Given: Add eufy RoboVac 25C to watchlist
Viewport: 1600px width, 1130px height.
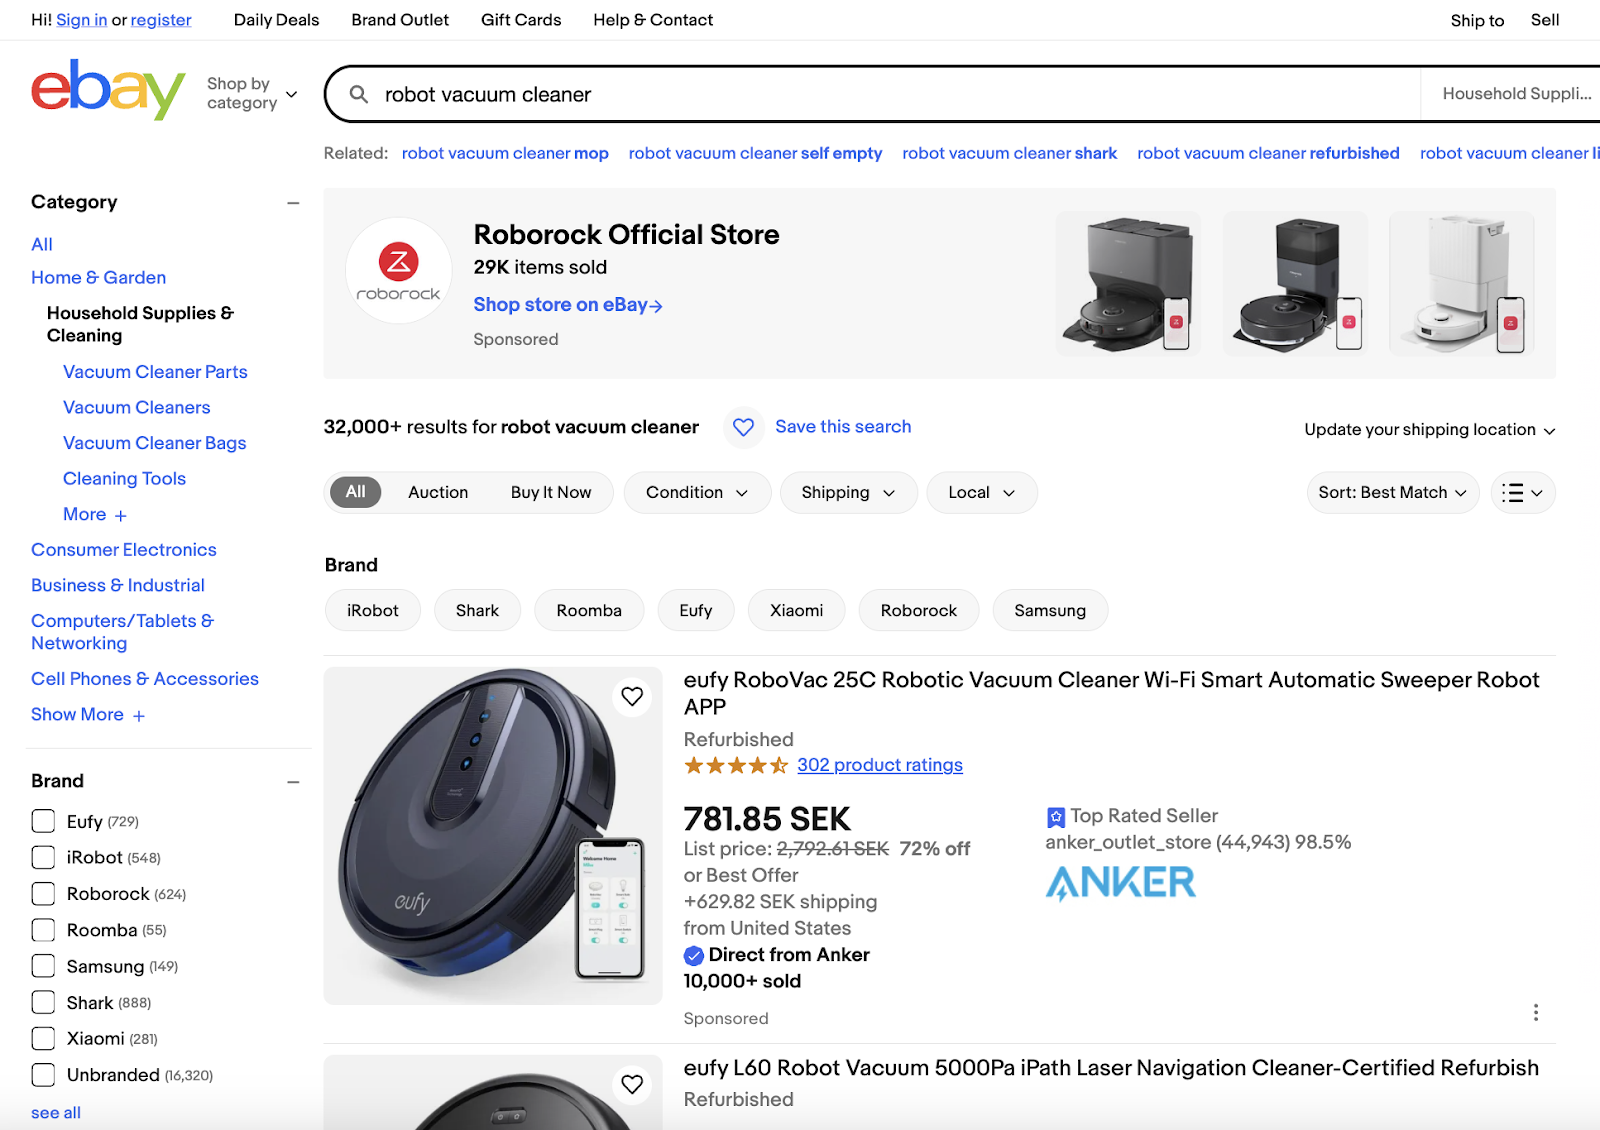Looking at the screenshot, I should click(632, 696).
